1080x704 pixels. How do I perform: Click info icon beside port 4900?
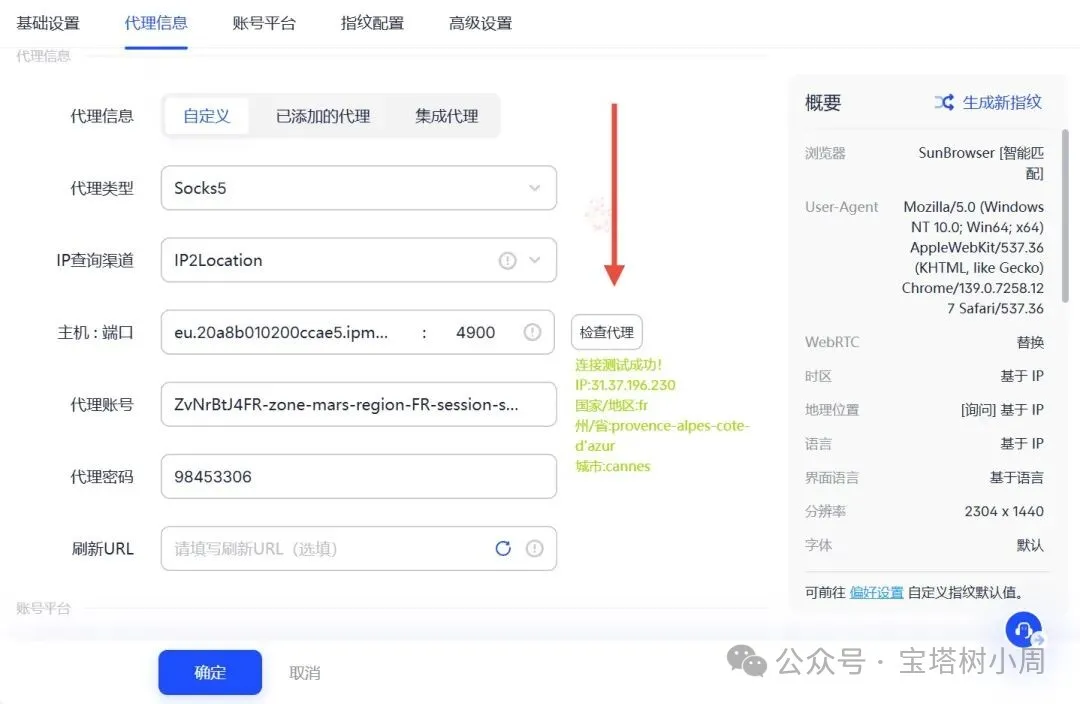533,332
